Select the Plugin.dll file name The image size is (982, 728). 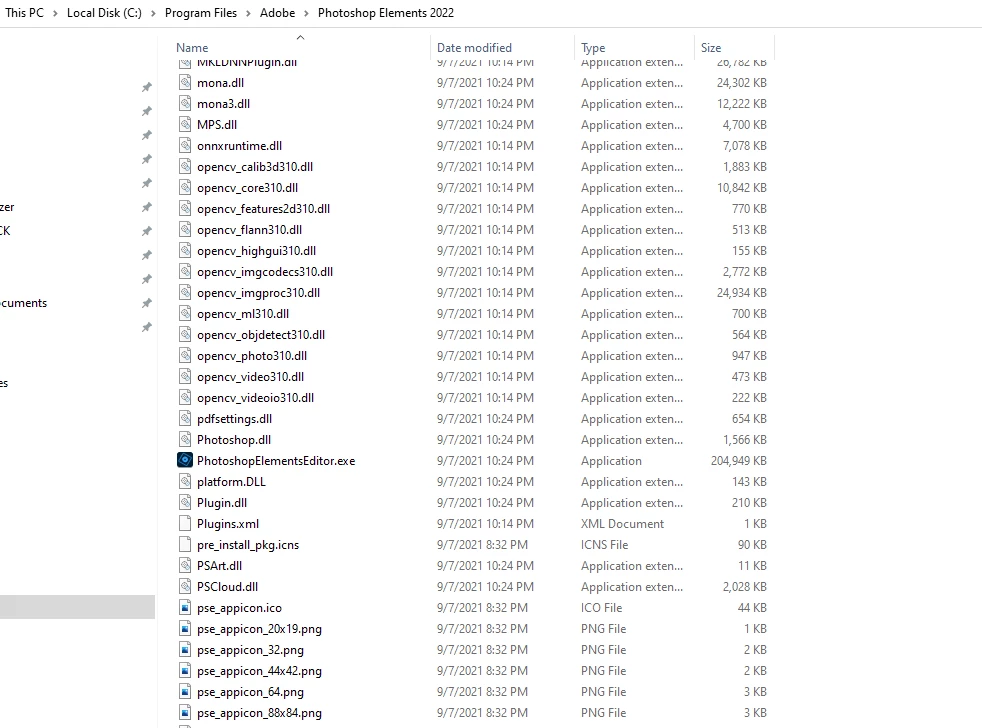coord(222,502)
